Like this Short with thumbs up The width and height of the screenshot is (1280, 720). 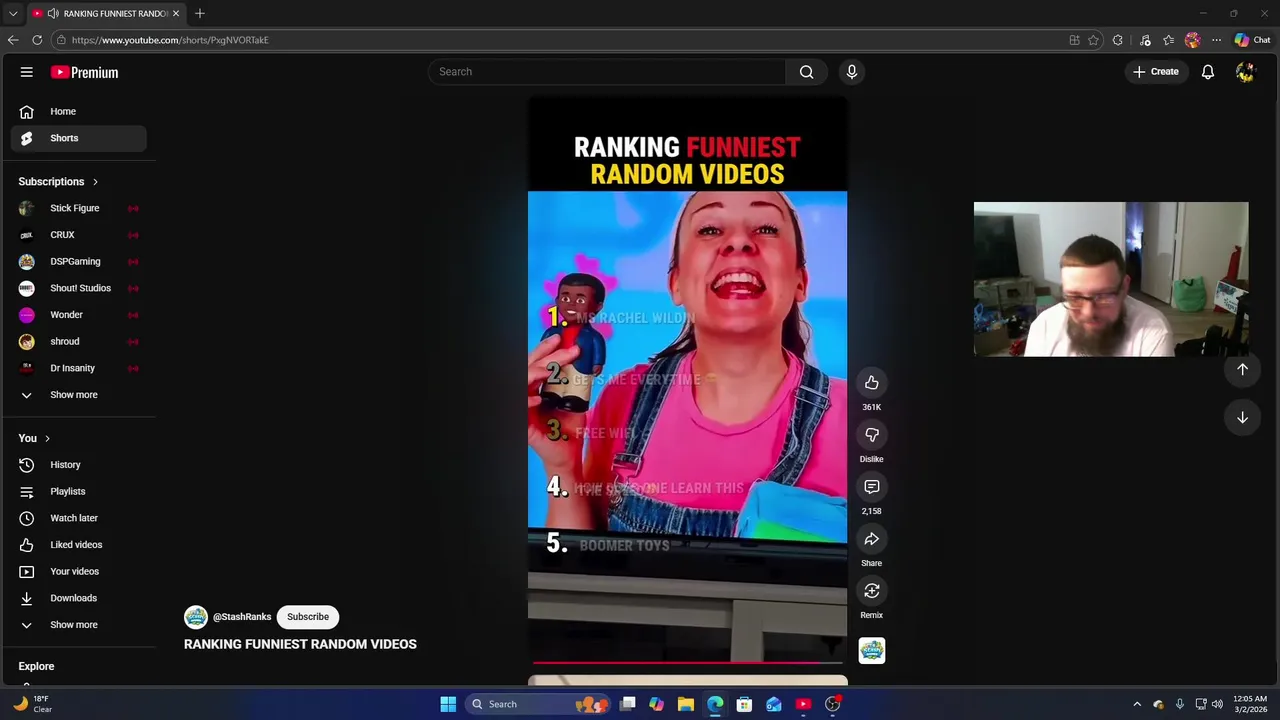(872, 383)
